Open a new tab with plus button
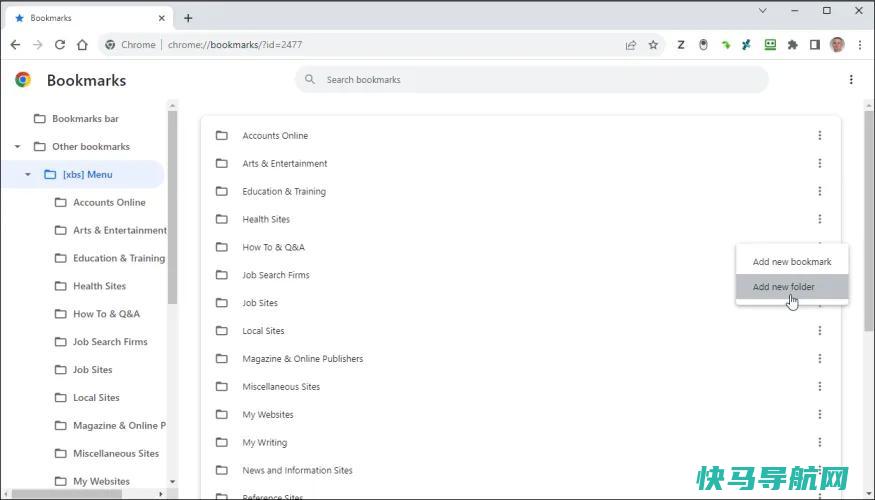Image resolution: width=875 pixels, height=500 pixels. point(188,18)
